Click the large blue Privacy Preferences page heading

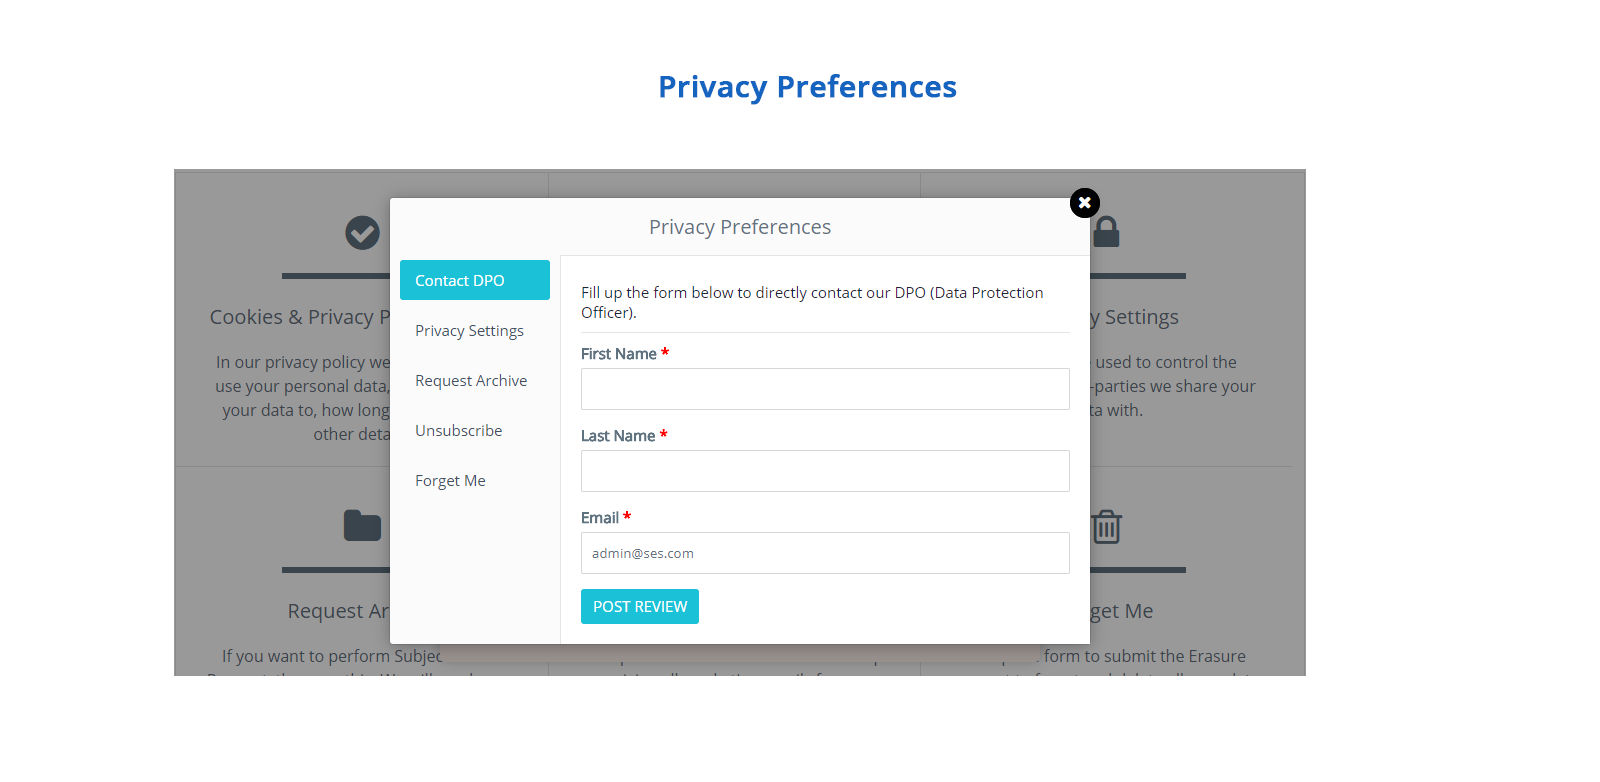pos(807,87)
